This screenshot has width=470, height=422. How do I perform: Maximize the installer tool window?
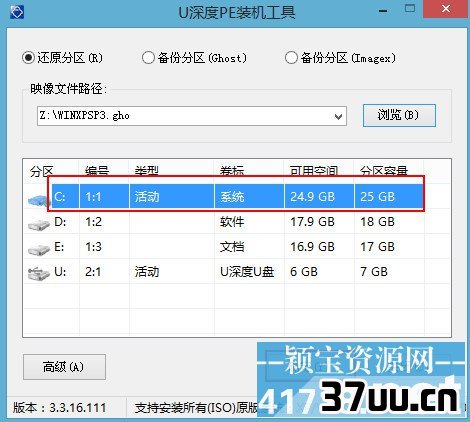(410, 9)
